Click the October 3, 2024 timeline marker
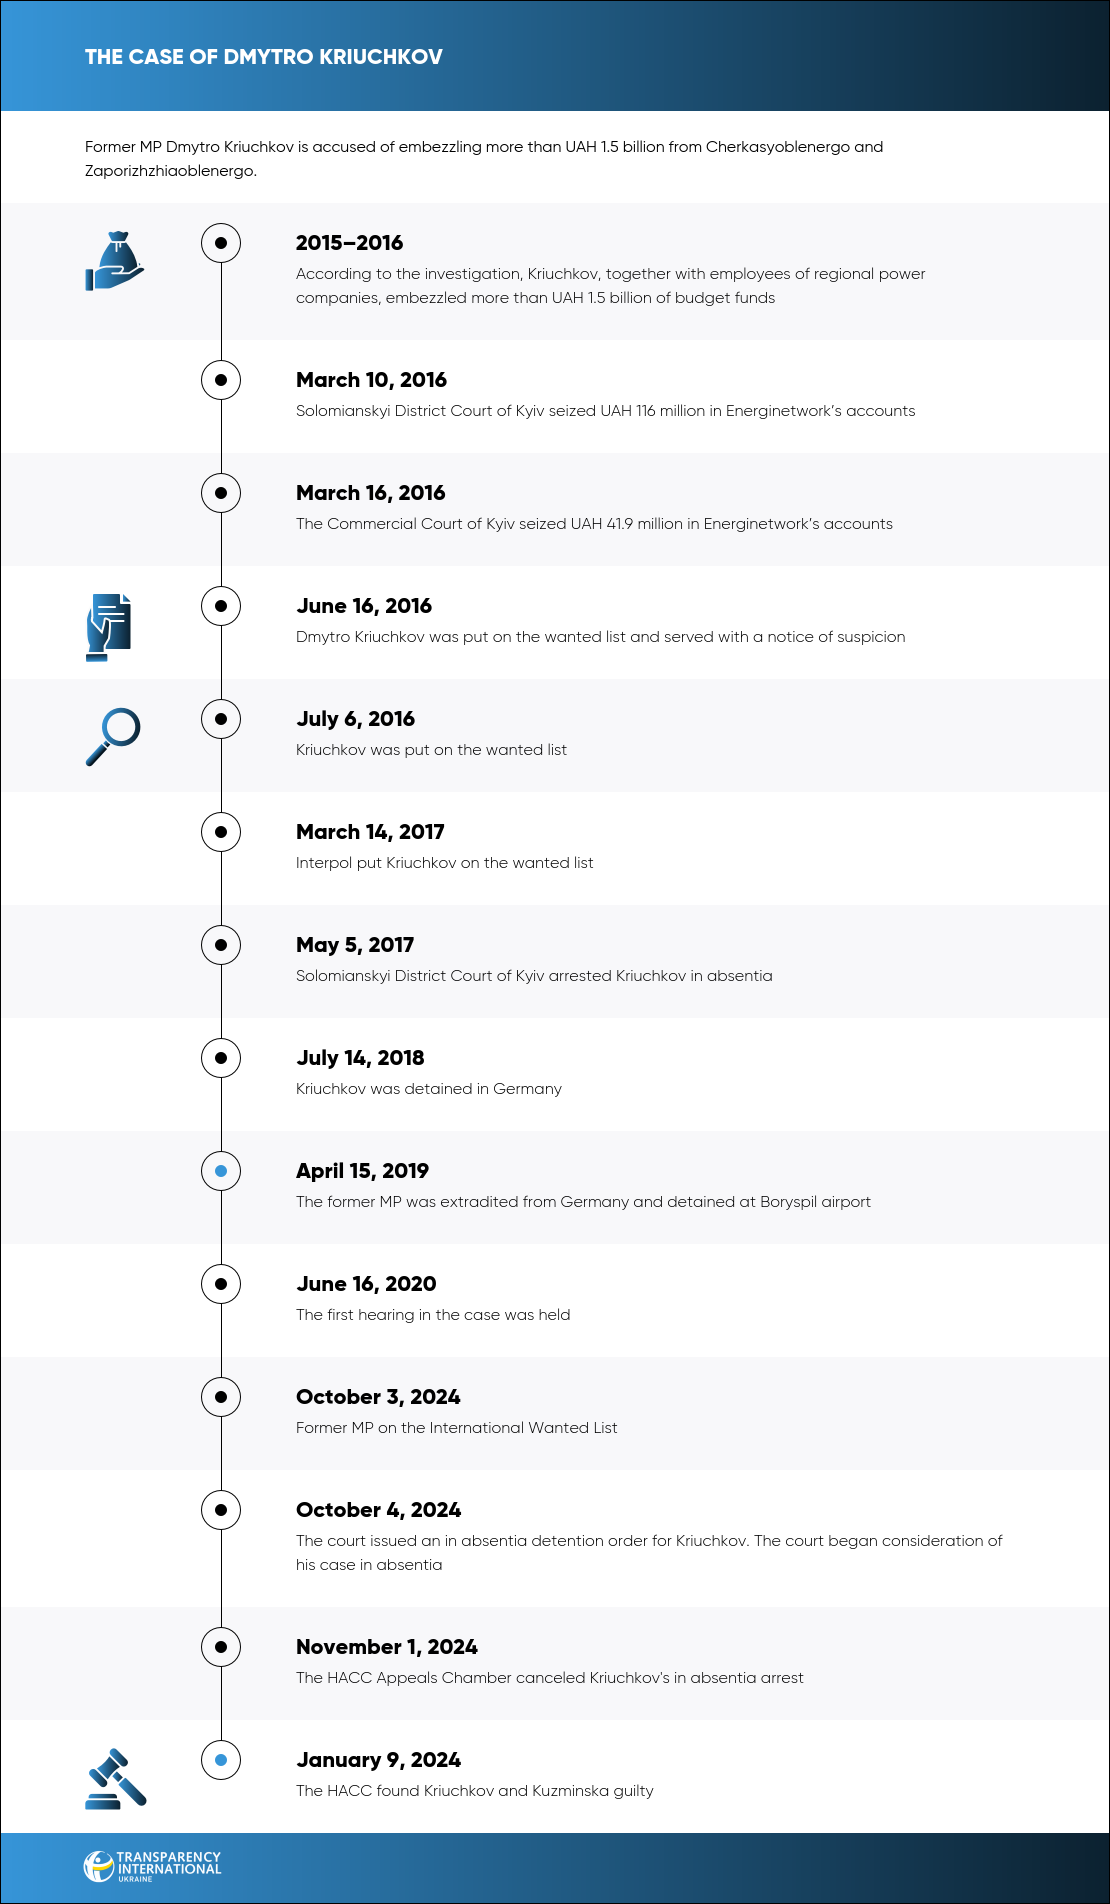Image resolution: width=1110 pixels, height=1904 pixels. 221,1397
